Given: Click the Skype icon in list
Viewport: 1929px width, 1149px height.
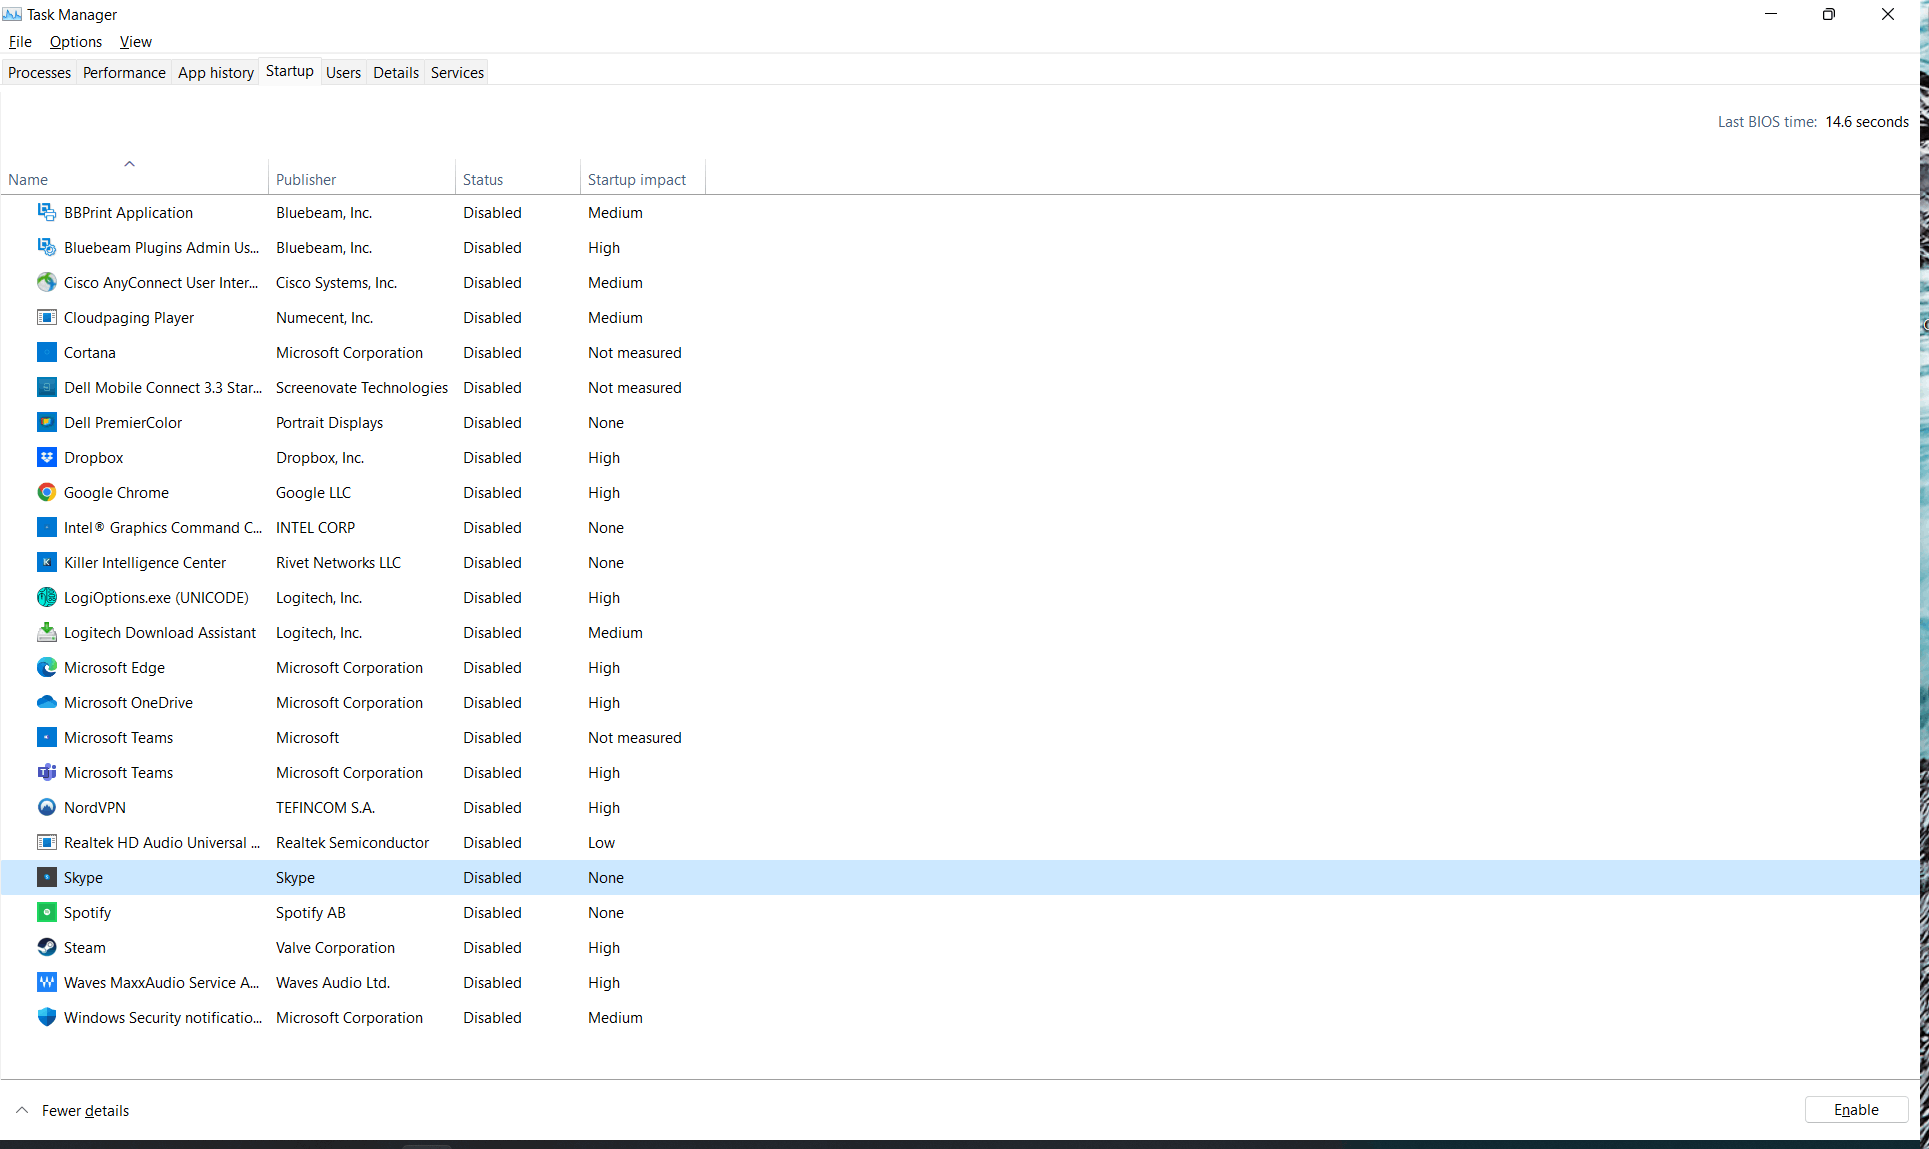Looking at the screenshot, I should (46, 877).
